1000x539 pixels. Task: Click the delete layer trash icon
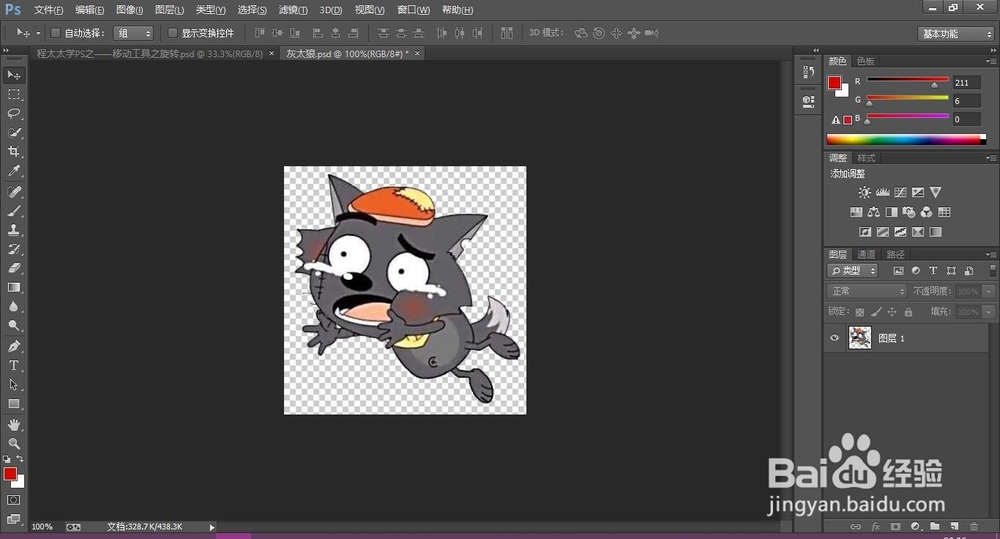coord(973,526)
